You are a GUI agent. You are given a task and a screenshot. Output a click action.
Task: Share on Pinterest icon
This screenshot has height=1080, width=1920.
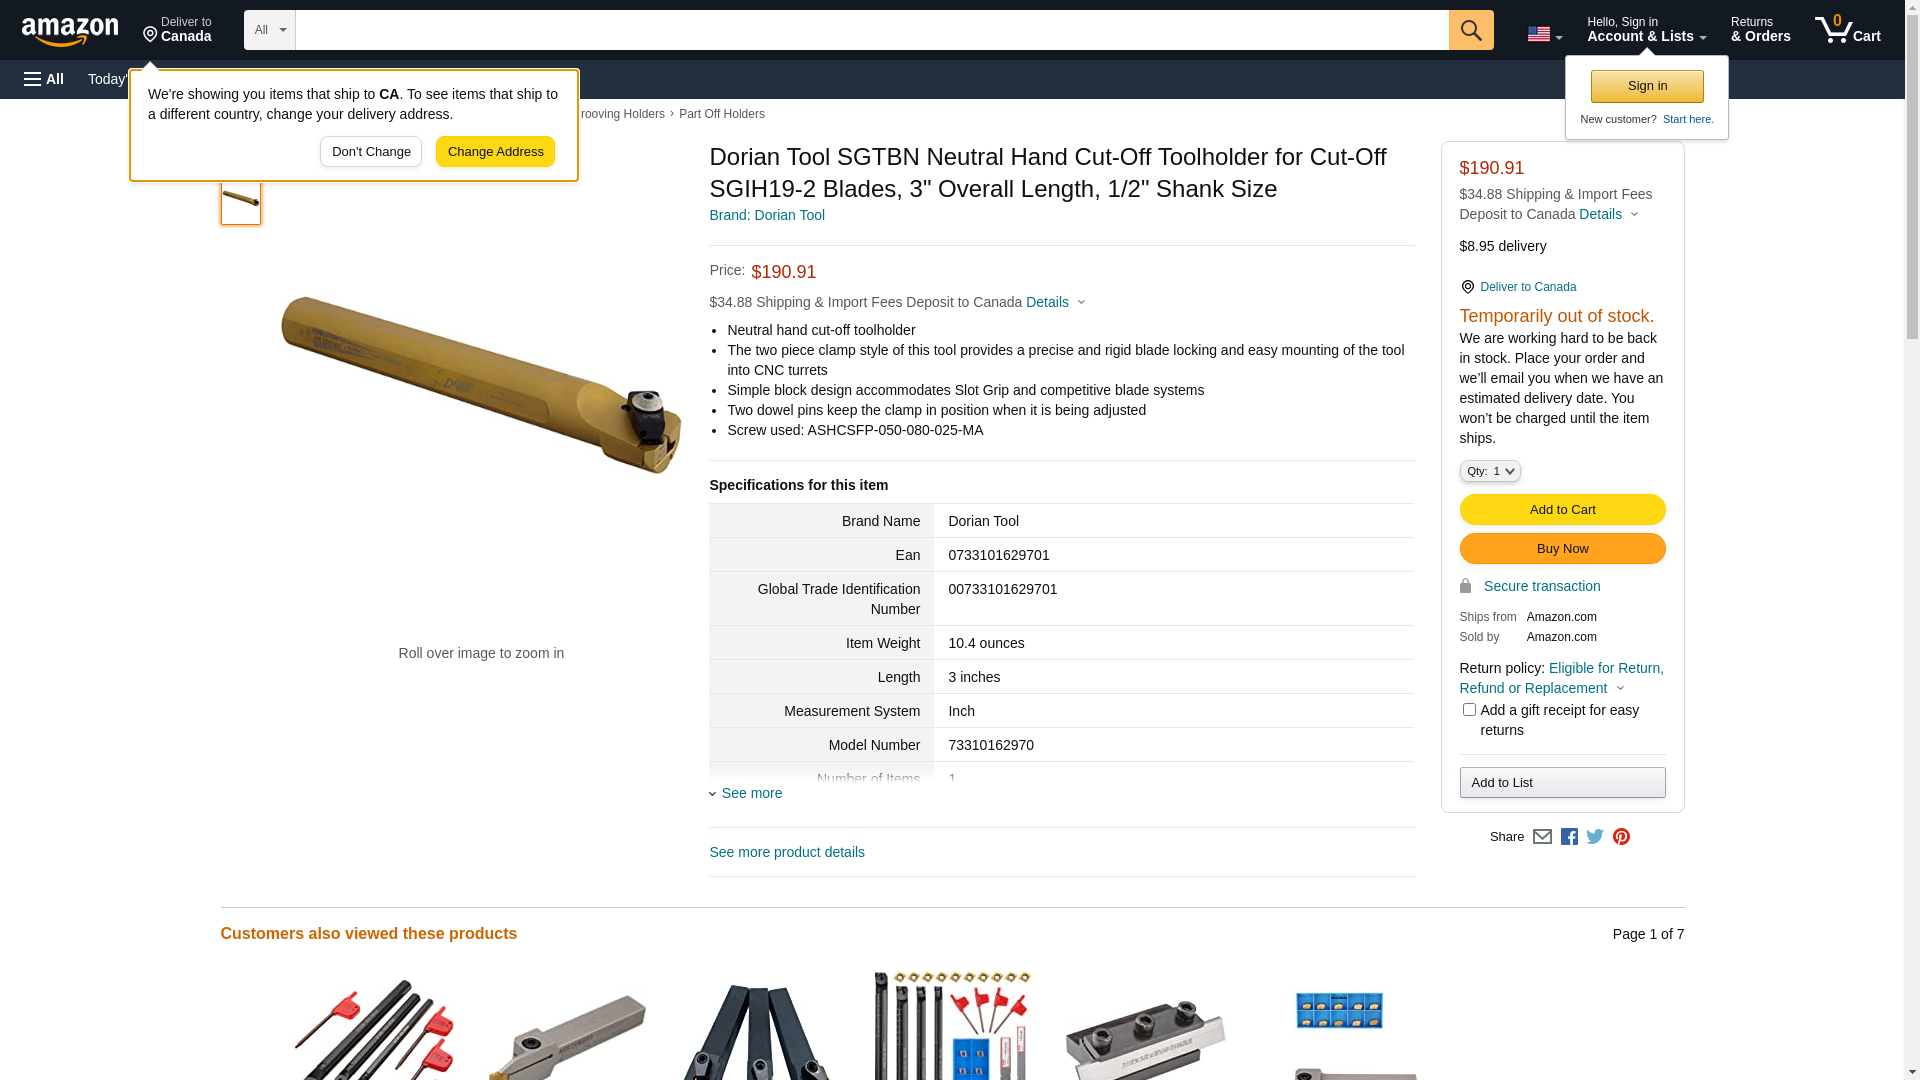pos(1621,837)
